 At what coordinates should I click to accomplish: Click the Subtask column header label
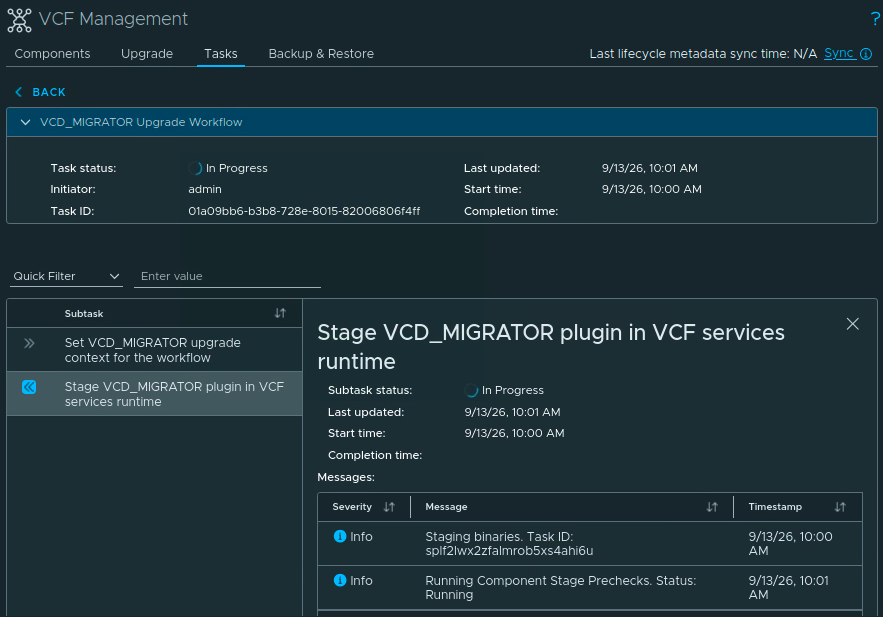[84, 314]
